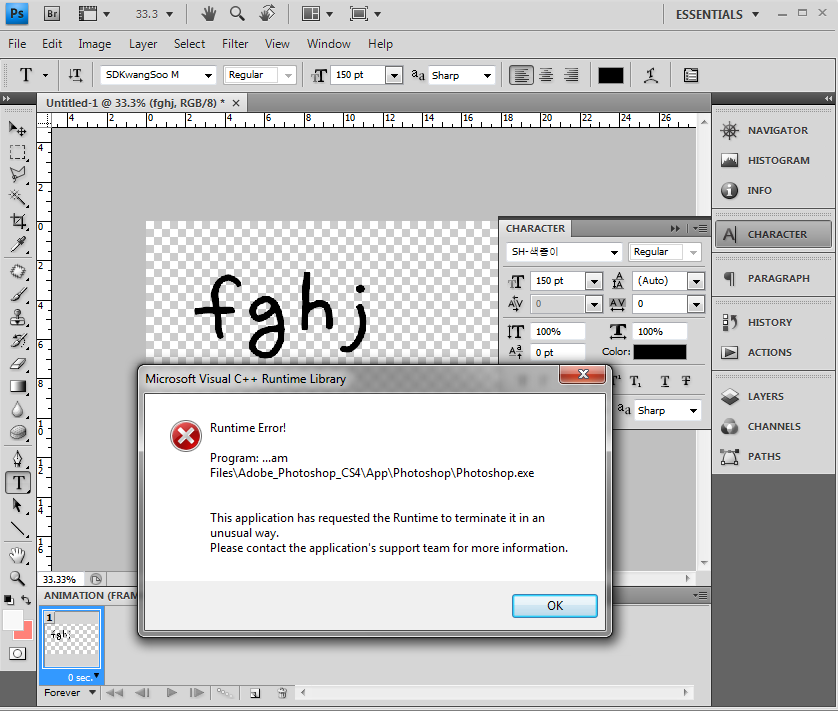Select the Hand tool in toolbox
Screen dimensions: 838x711
17,555
